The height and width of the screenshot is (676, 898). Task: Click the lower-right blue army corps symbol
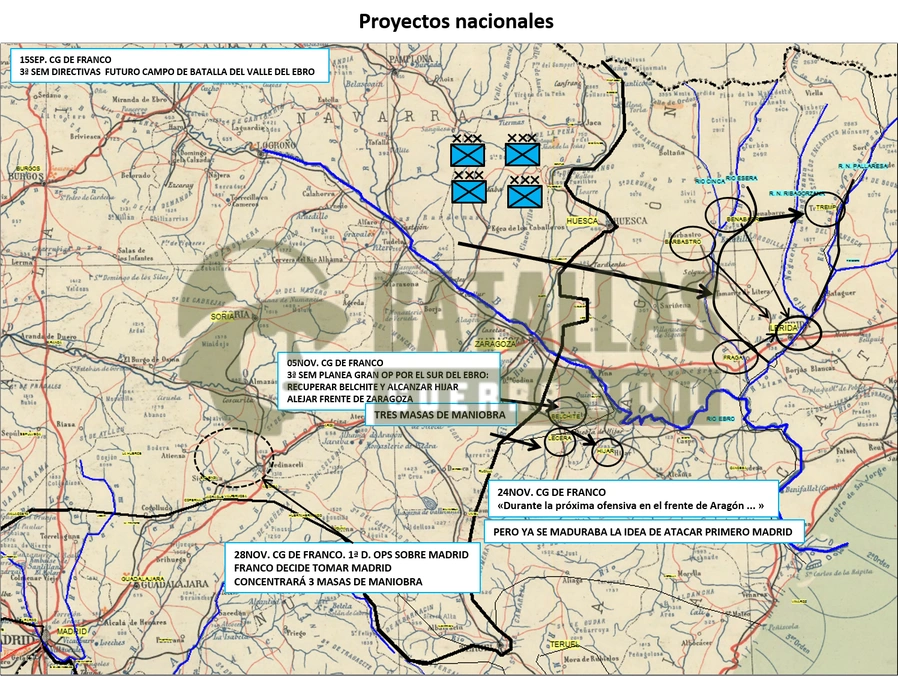(525, 192)
